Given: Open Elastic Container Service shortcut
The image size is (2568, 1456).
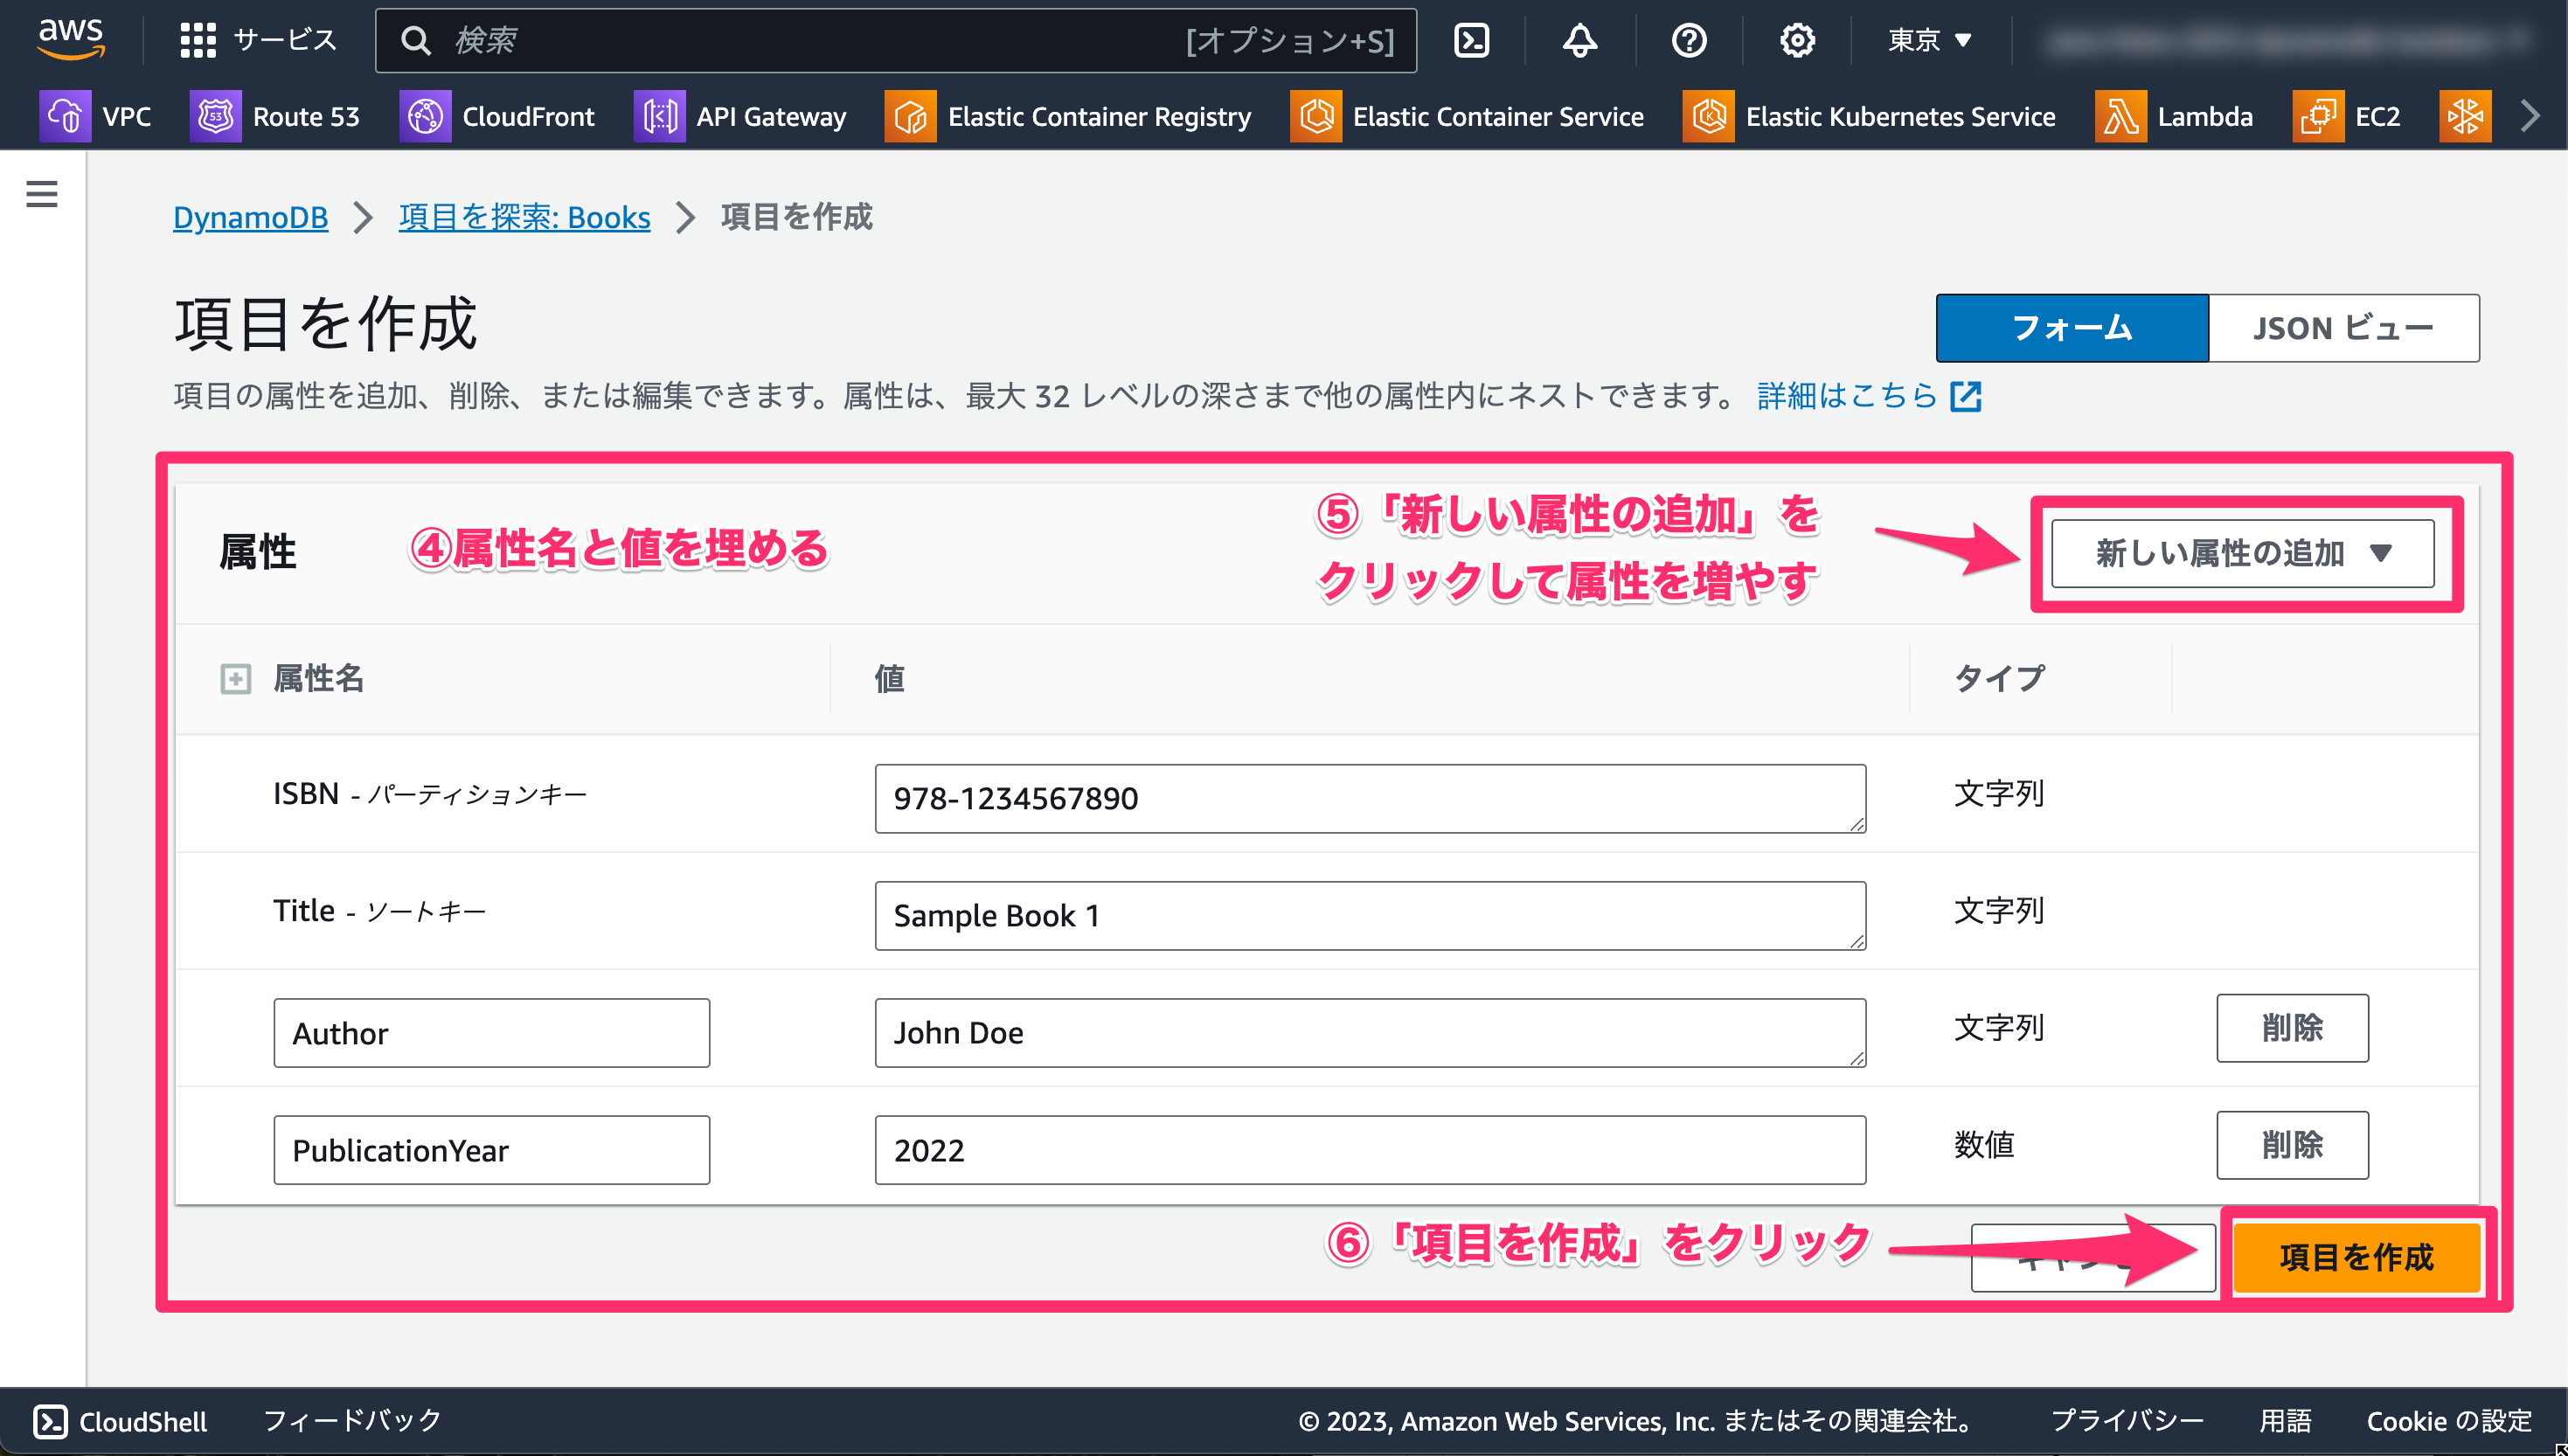Looking at the screenshot, I should tap(1467, 116).
